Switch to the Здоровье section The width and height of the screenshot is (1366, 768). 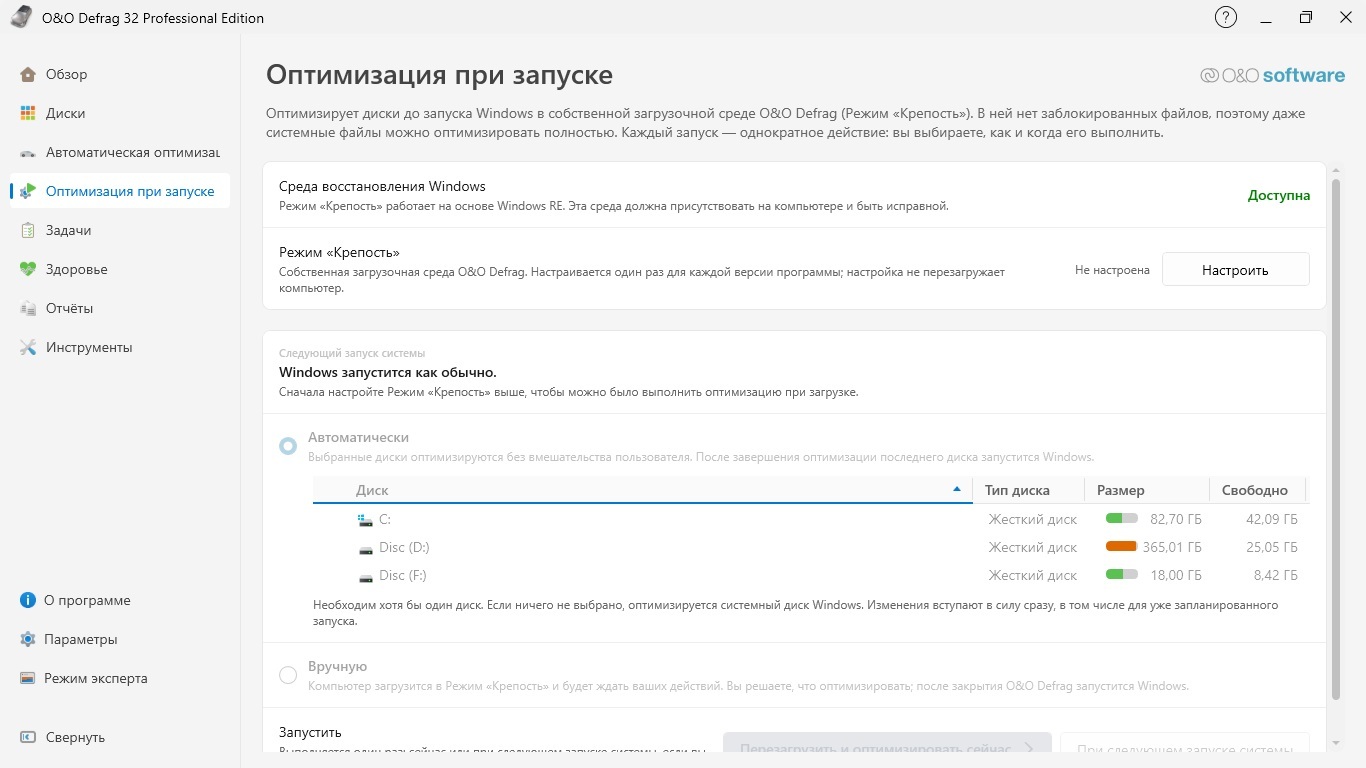120,269
